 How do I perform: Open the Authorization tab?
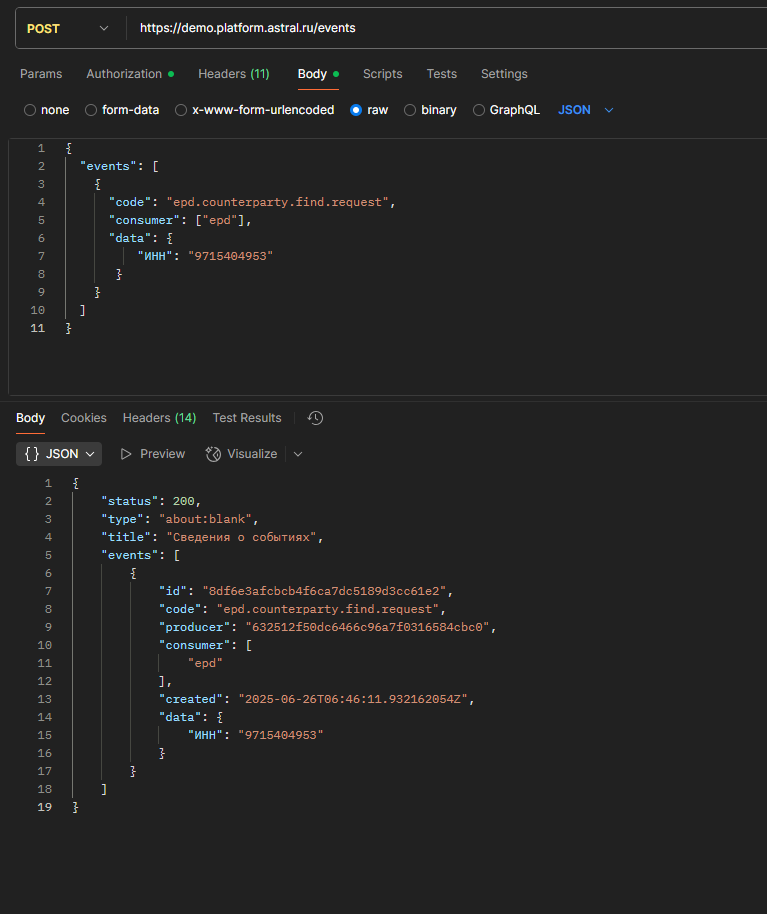(x=130, y=74)
